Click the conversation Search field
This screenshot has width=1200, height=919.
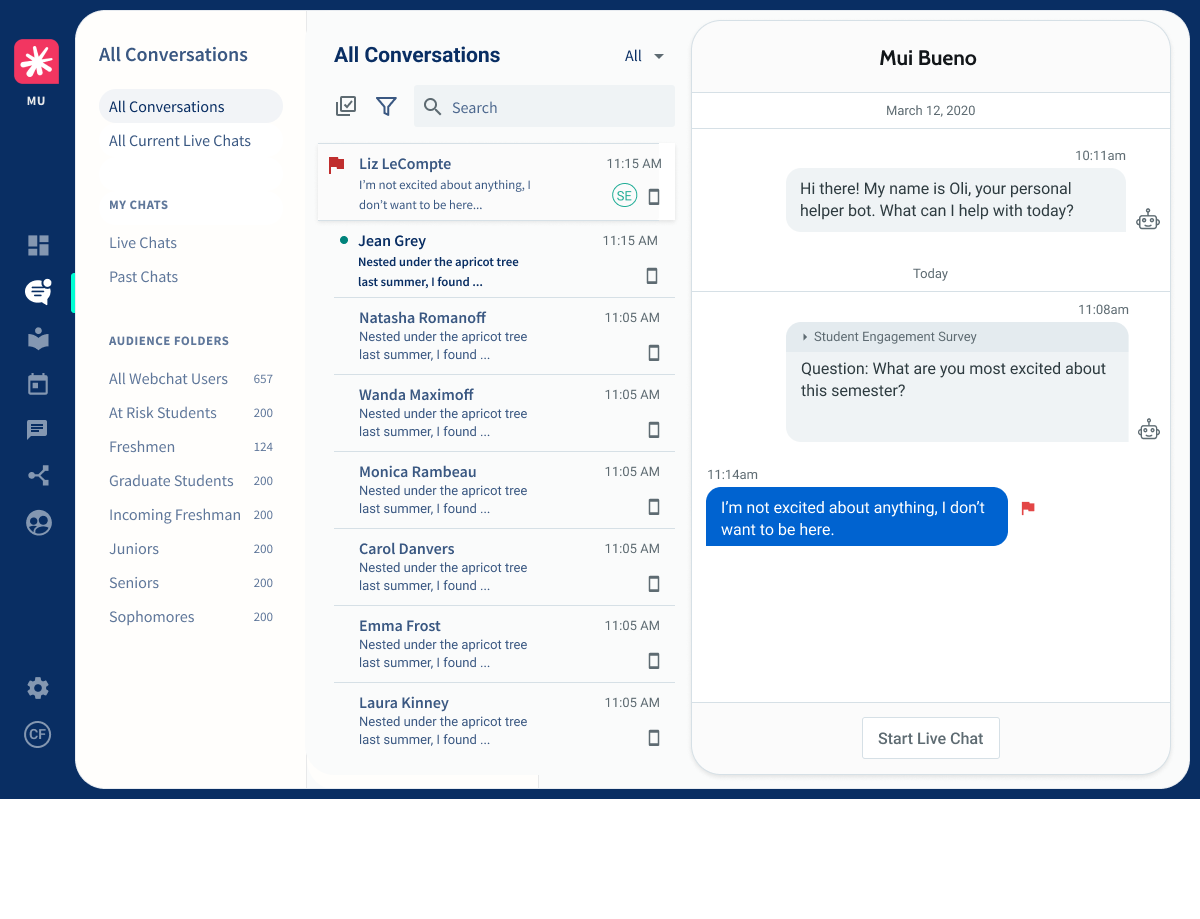[x=545, y=107]
